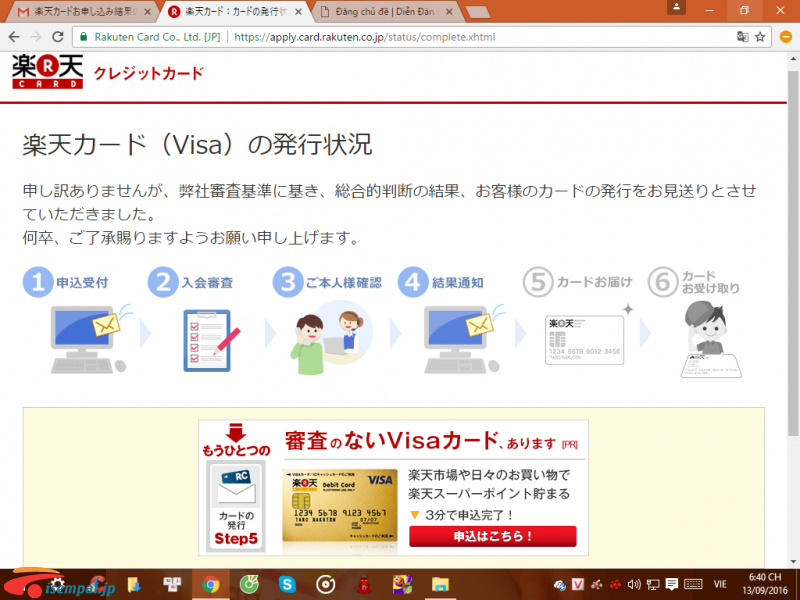The height and width of the screenshot is (600, 800).
Task: Open the translate page icon
Action: tap(742, 37)
